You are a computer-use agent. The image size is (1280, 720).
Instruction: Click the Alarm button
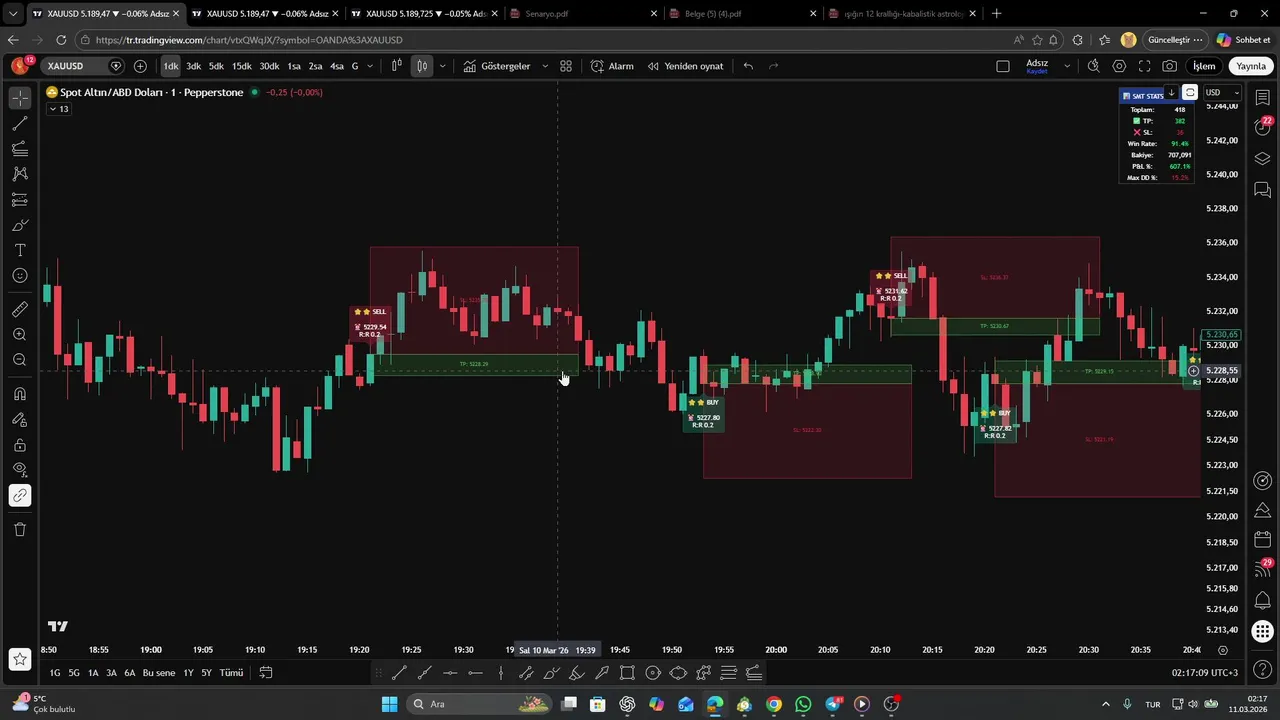[x=612, y=66]
